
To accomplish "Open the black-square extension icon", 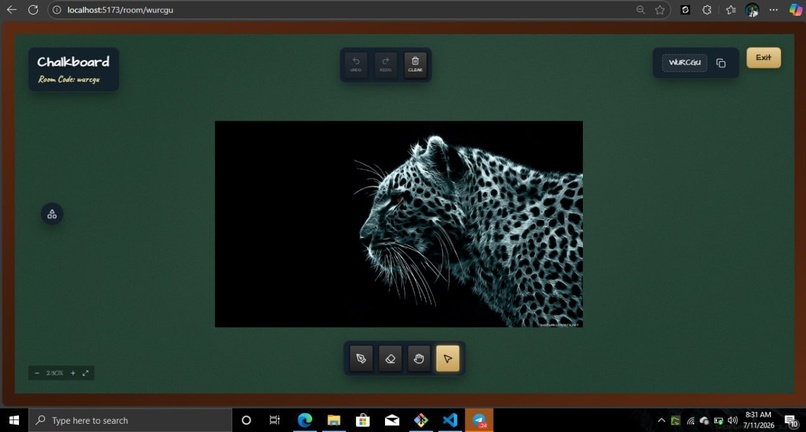I will click(685, 10).
